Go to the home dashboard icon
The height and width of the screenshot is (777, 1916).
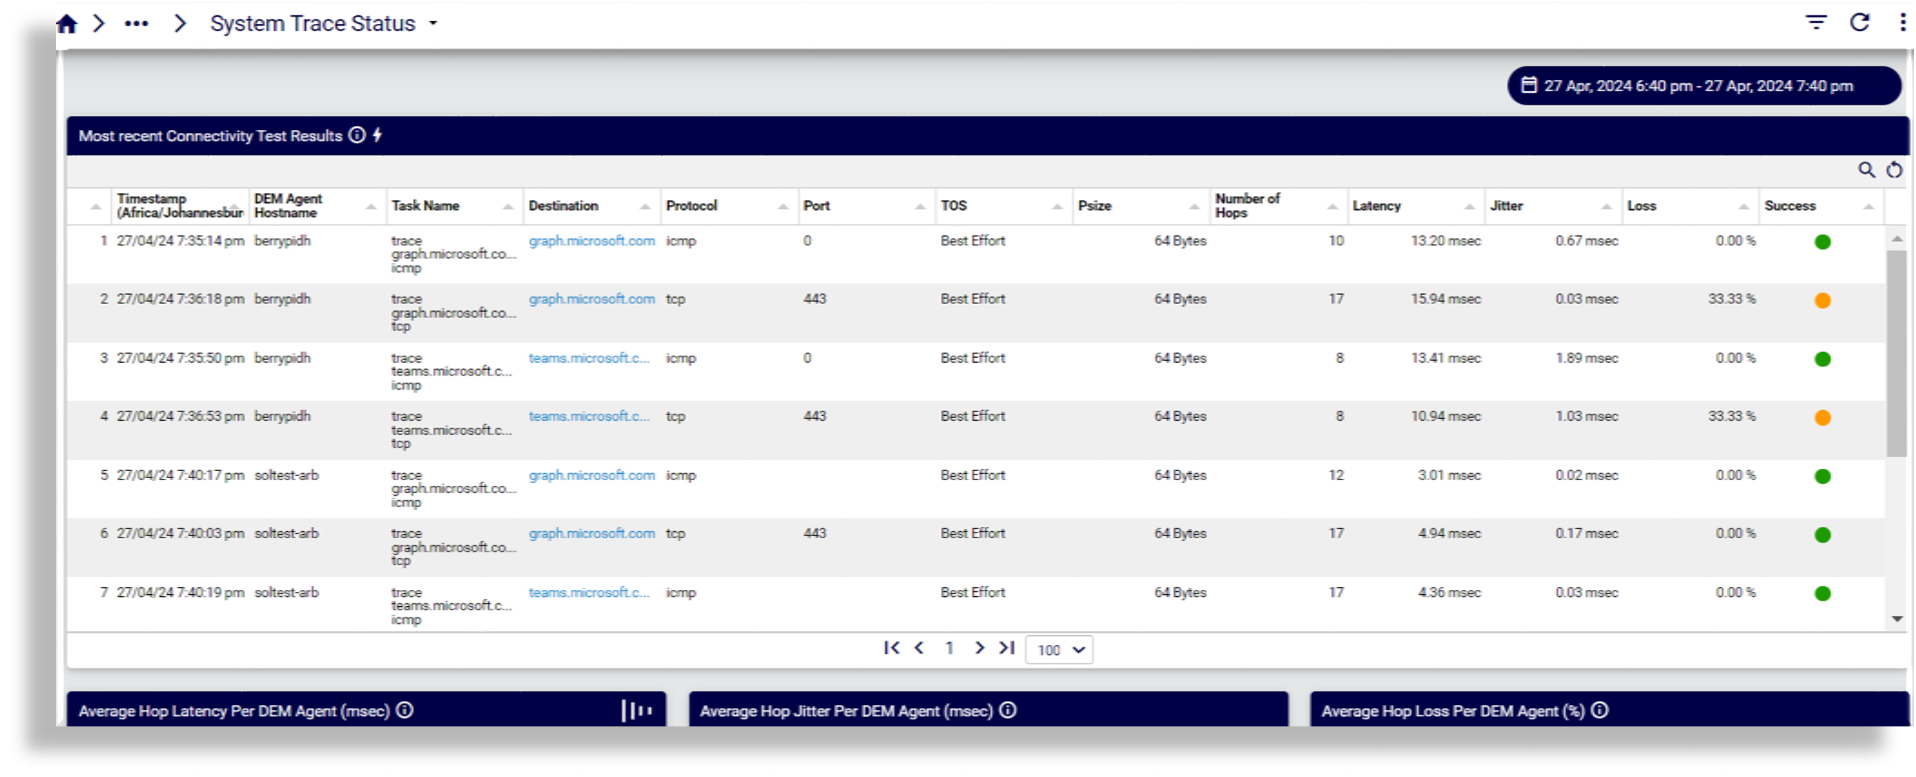coord(67,24)
